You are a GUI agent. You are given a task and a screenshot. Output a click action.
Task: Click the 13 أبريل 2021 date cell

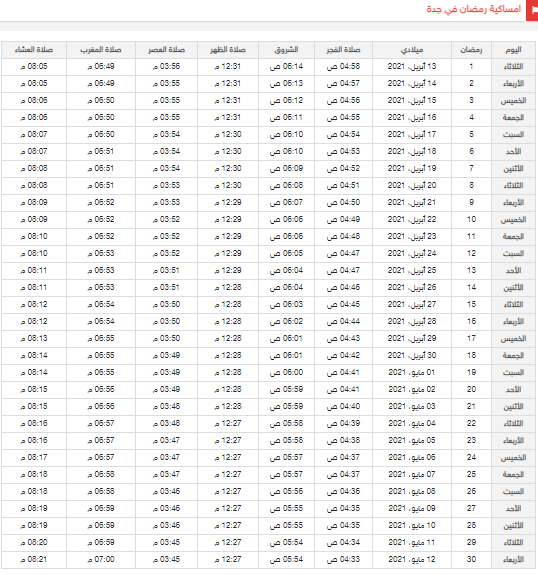coord(412,67)
